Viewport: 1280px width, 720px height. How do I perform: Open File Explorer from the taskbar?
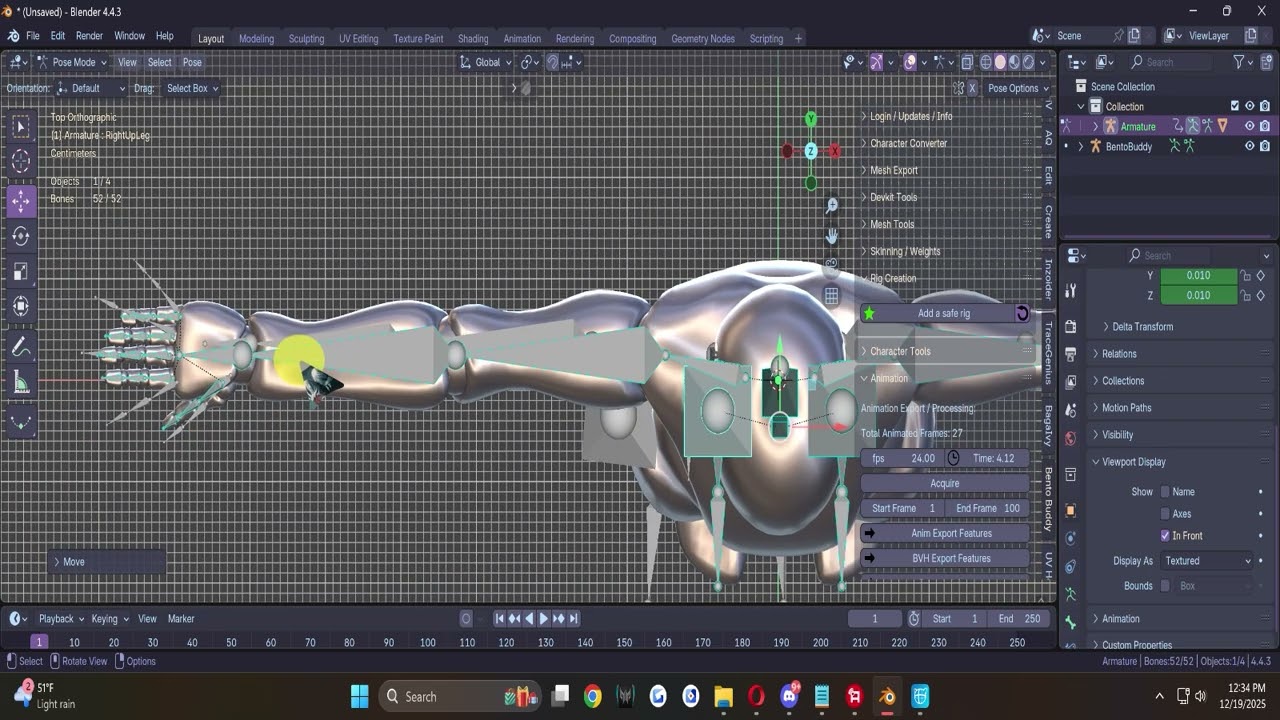coord(723,696)
